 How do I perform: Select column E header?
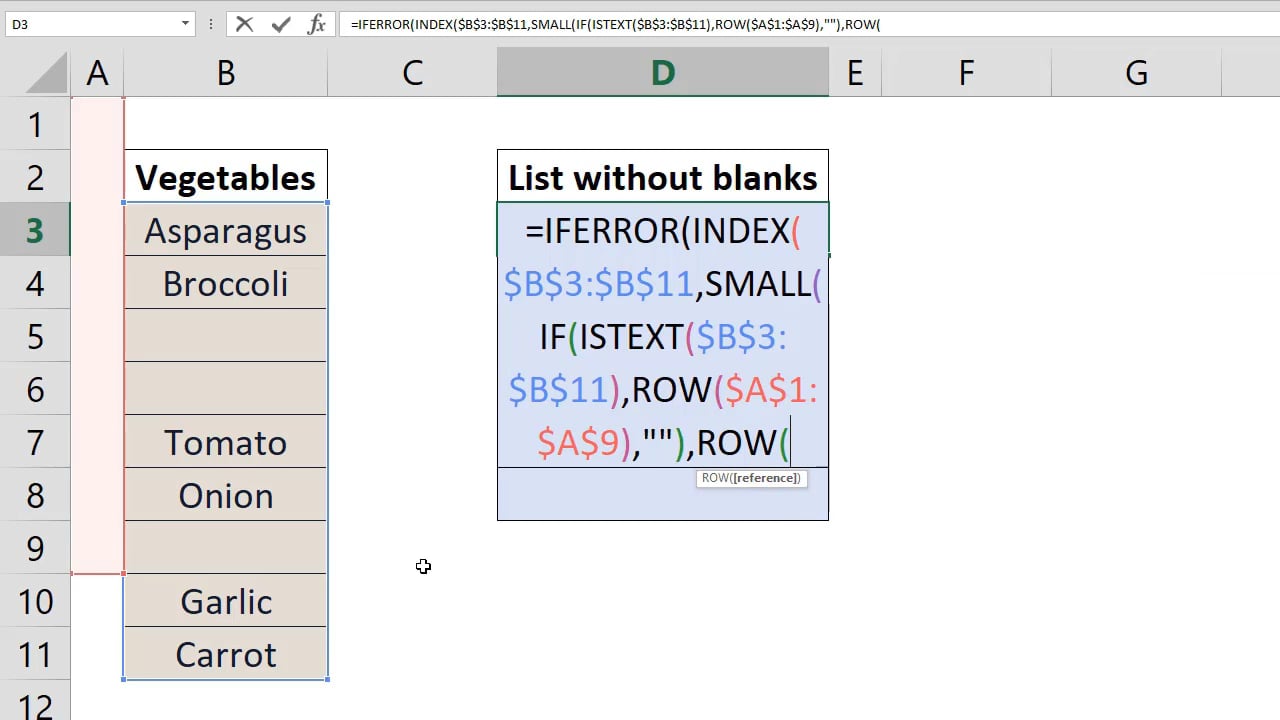point(855,73)
